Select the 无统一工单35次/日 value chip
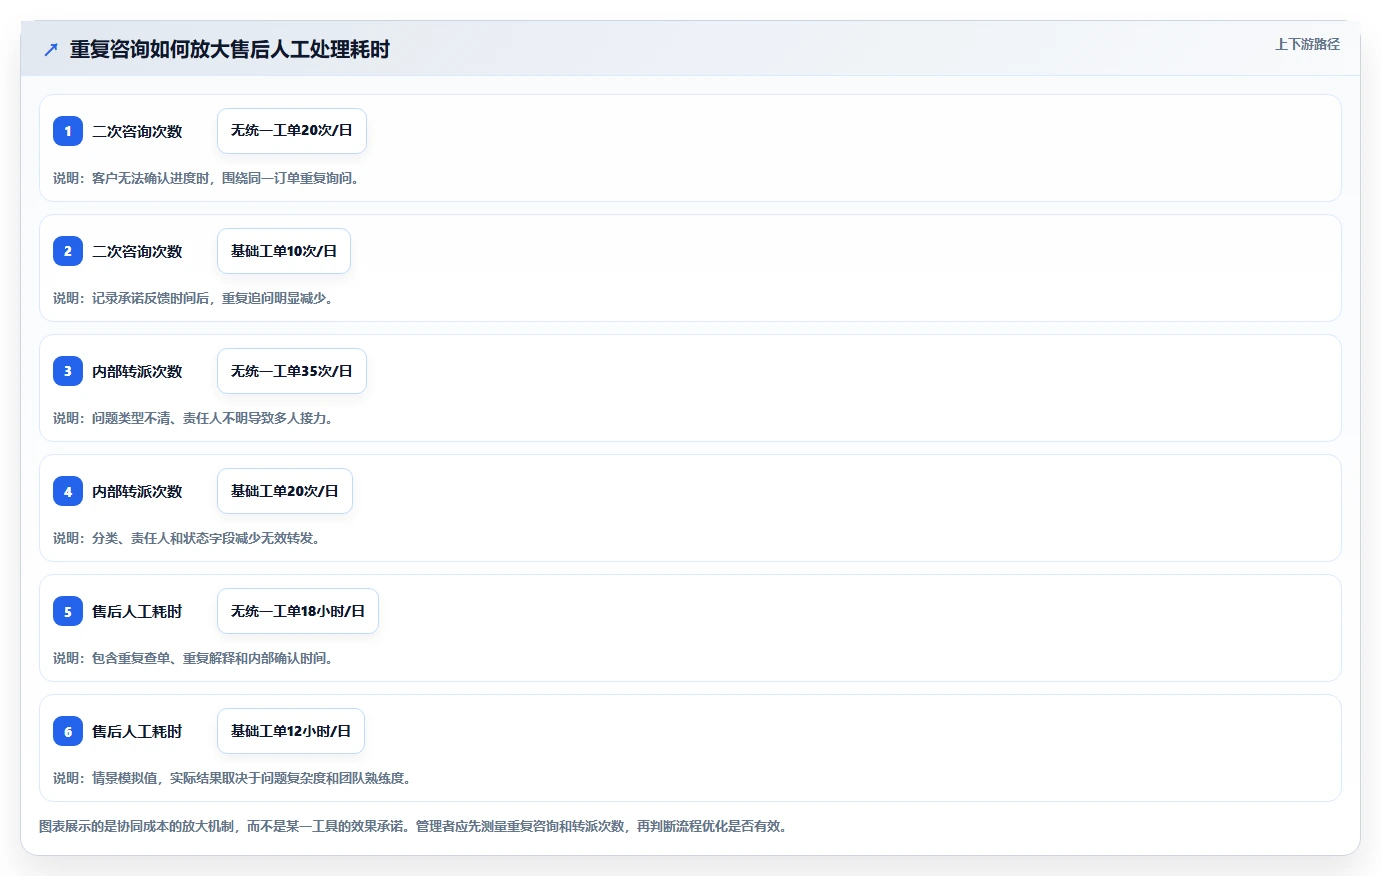The image size is (1381, 876). pyautogui.click(x=292, y=371)
